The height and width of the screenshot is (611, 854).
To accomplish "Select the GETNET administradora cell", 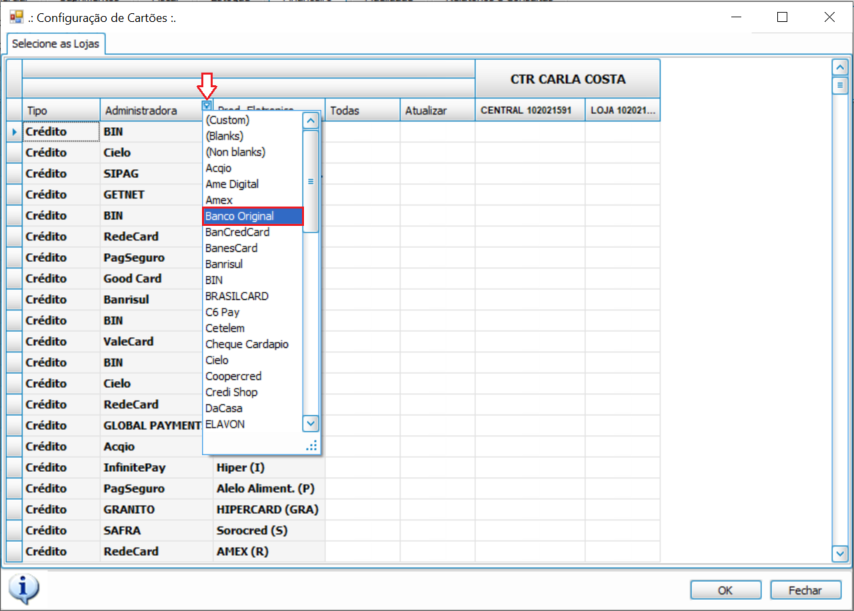I will coord(151,194).
